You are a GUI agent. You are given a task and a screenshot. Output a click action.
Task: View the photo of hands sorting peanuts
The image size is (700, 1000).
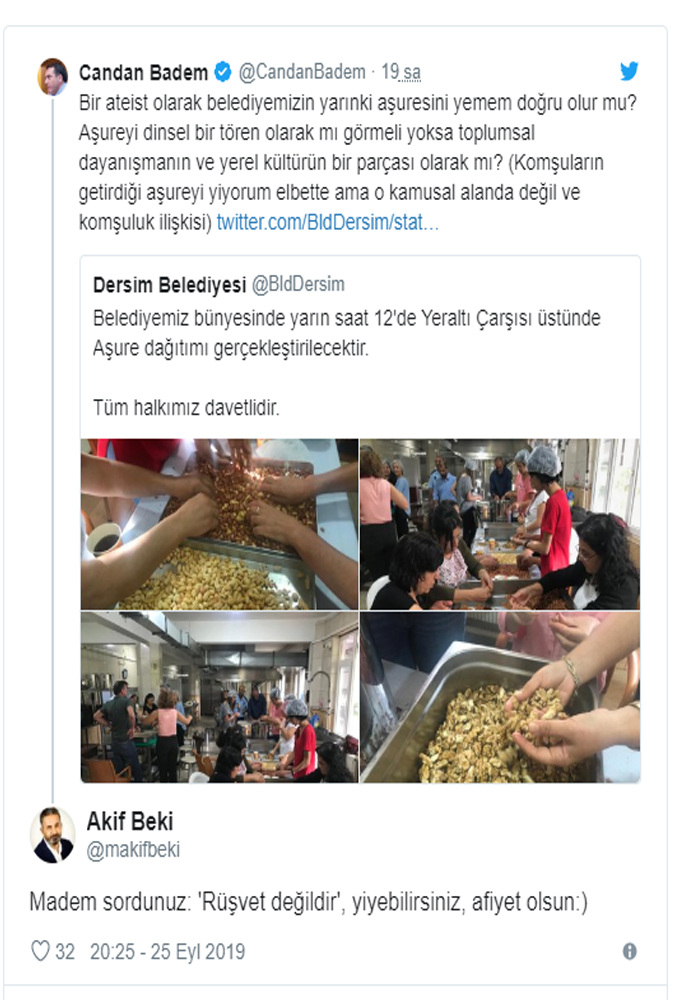219,524
